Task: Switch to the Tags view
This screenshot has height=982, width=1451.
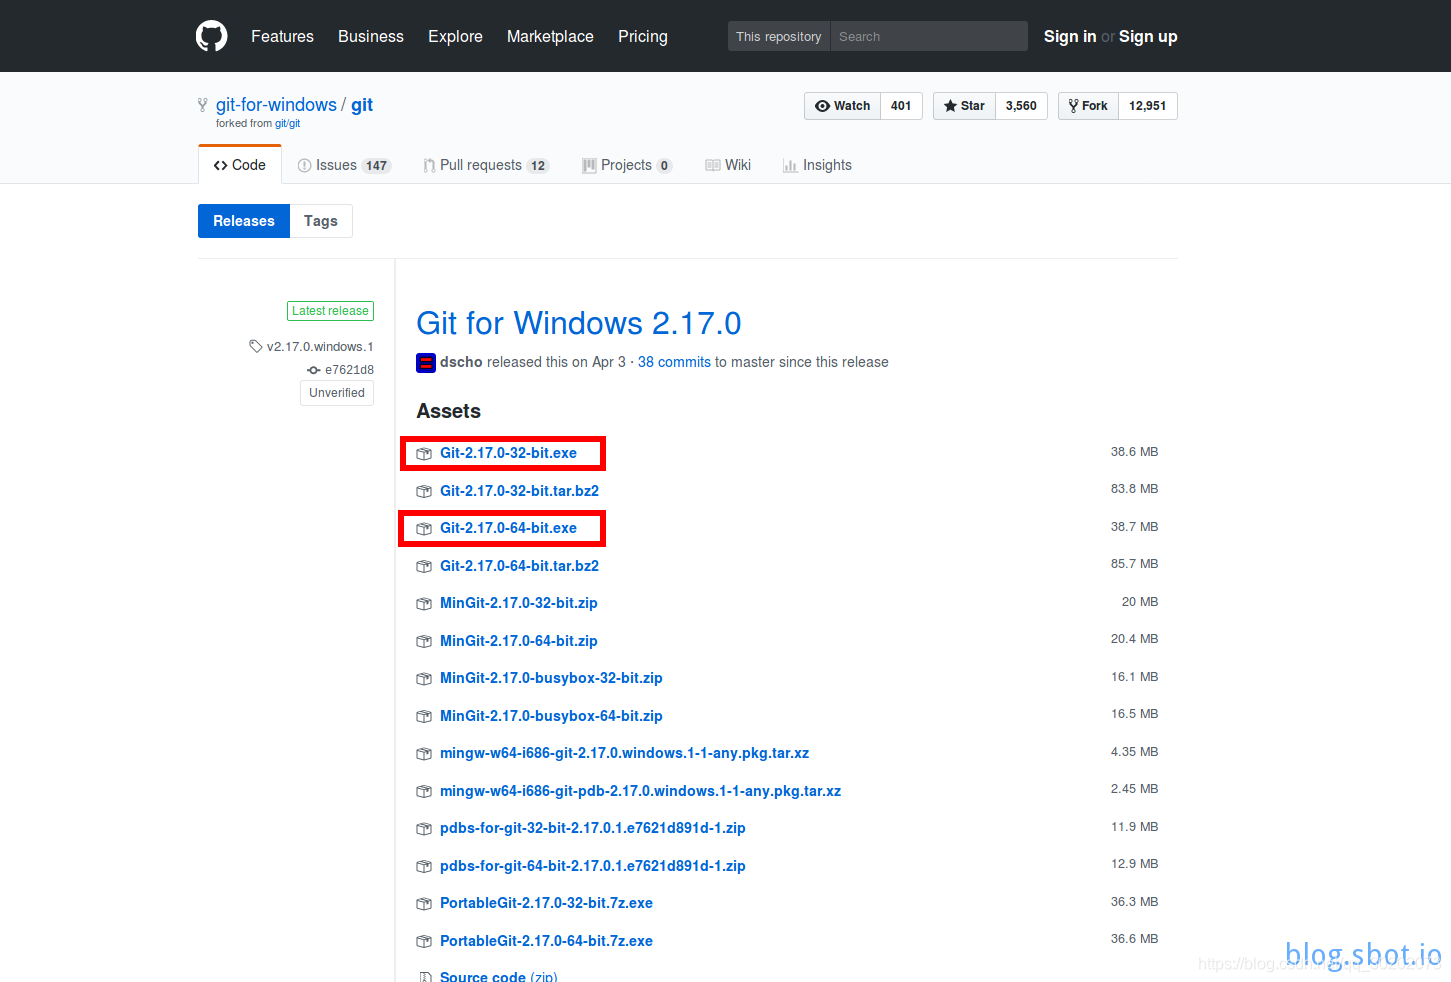Action: click(321, 221)
